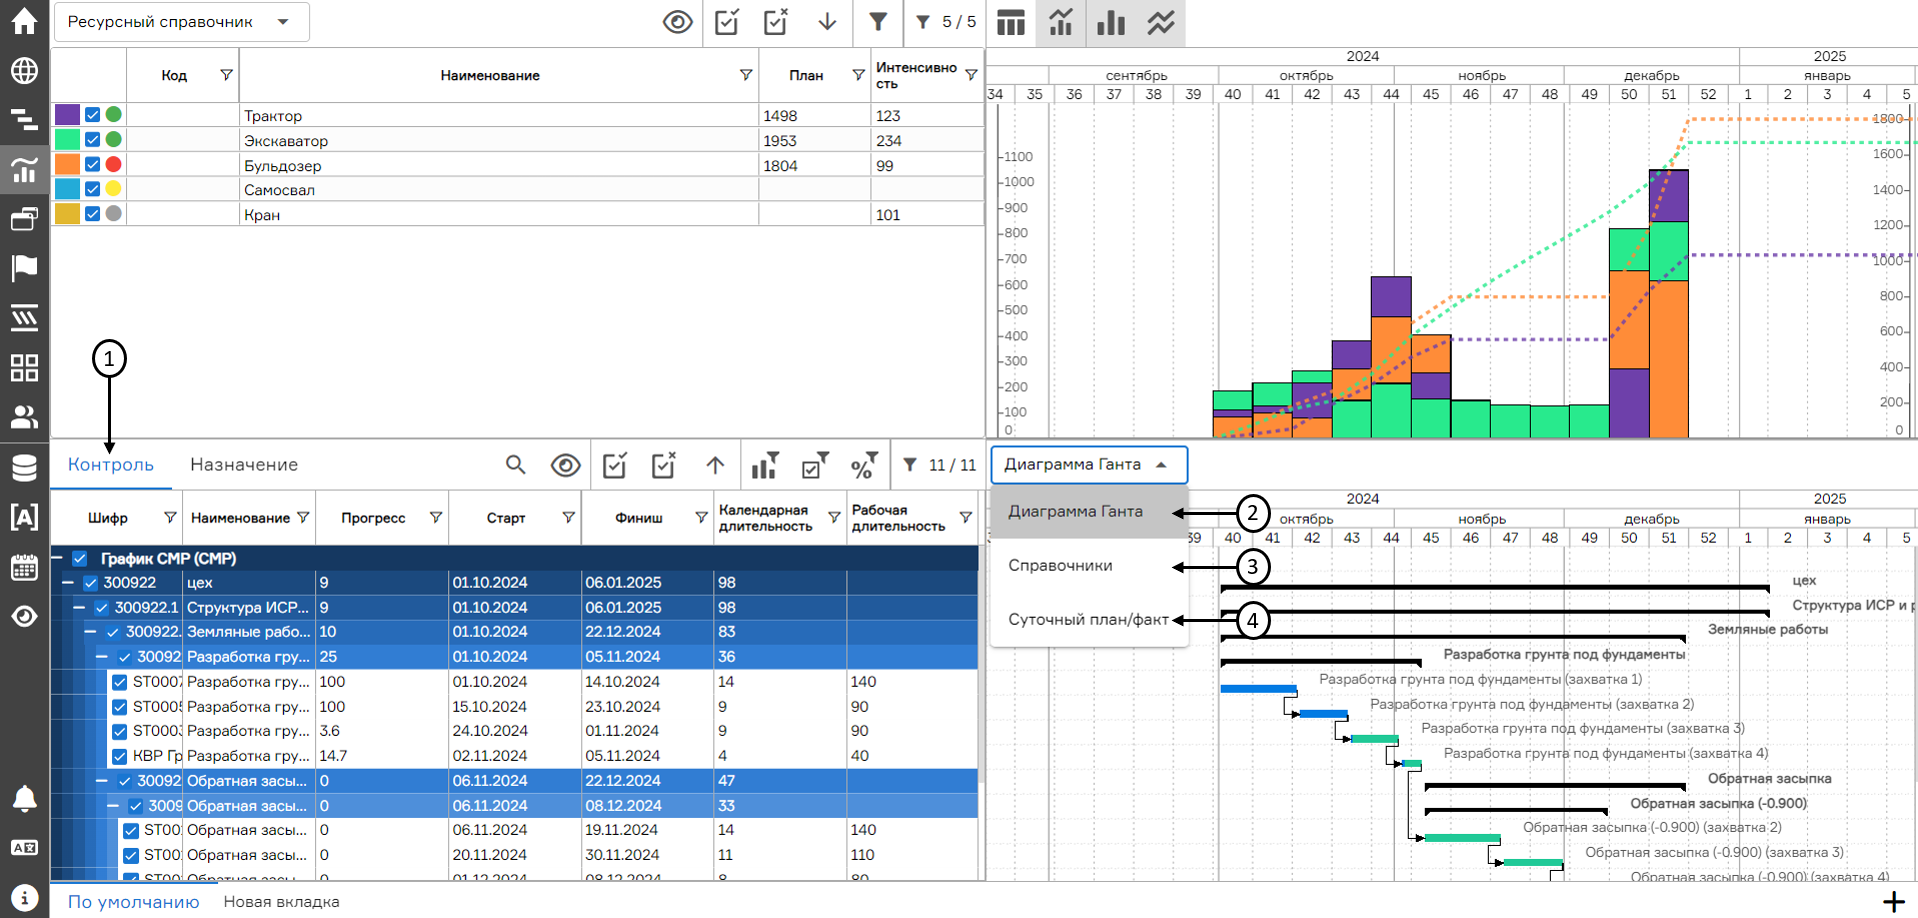Open the Gantt bars sidebar icon

[24, 120]
